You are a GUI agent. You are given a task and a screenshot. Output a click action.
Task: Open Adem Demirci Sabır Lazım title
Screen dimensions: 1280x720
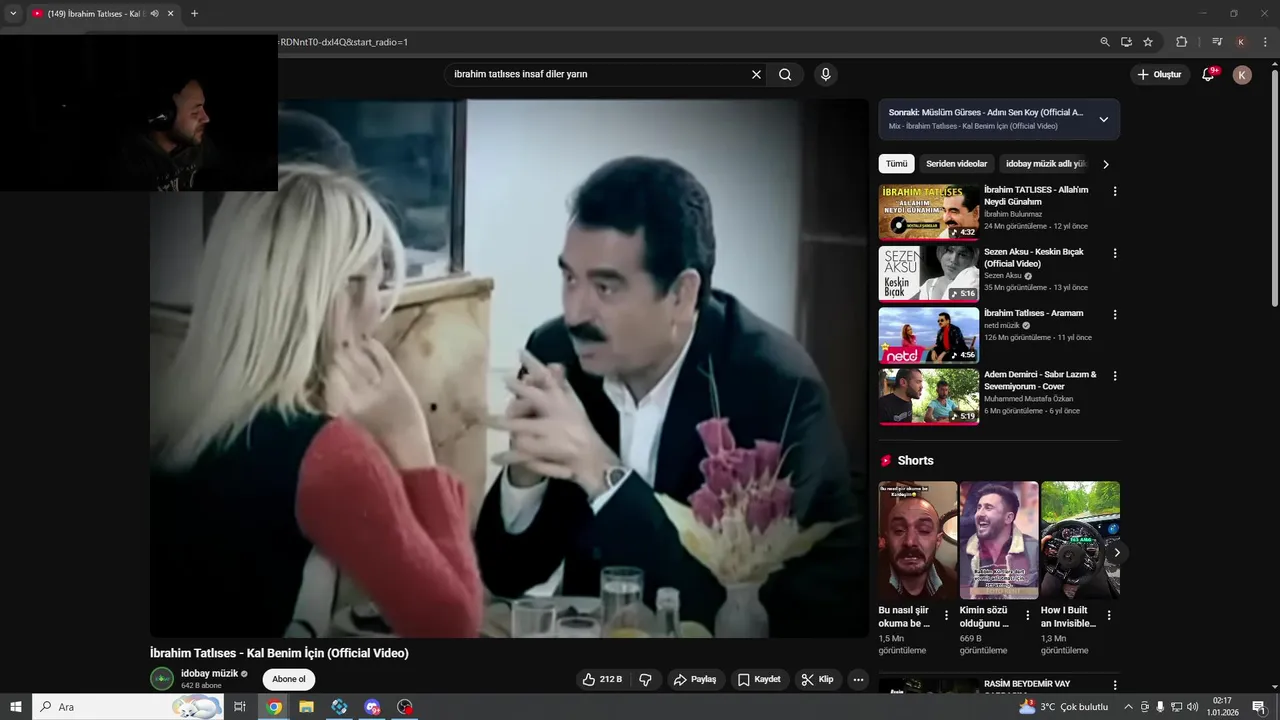pyautogui.click(x=1040, y=381)
